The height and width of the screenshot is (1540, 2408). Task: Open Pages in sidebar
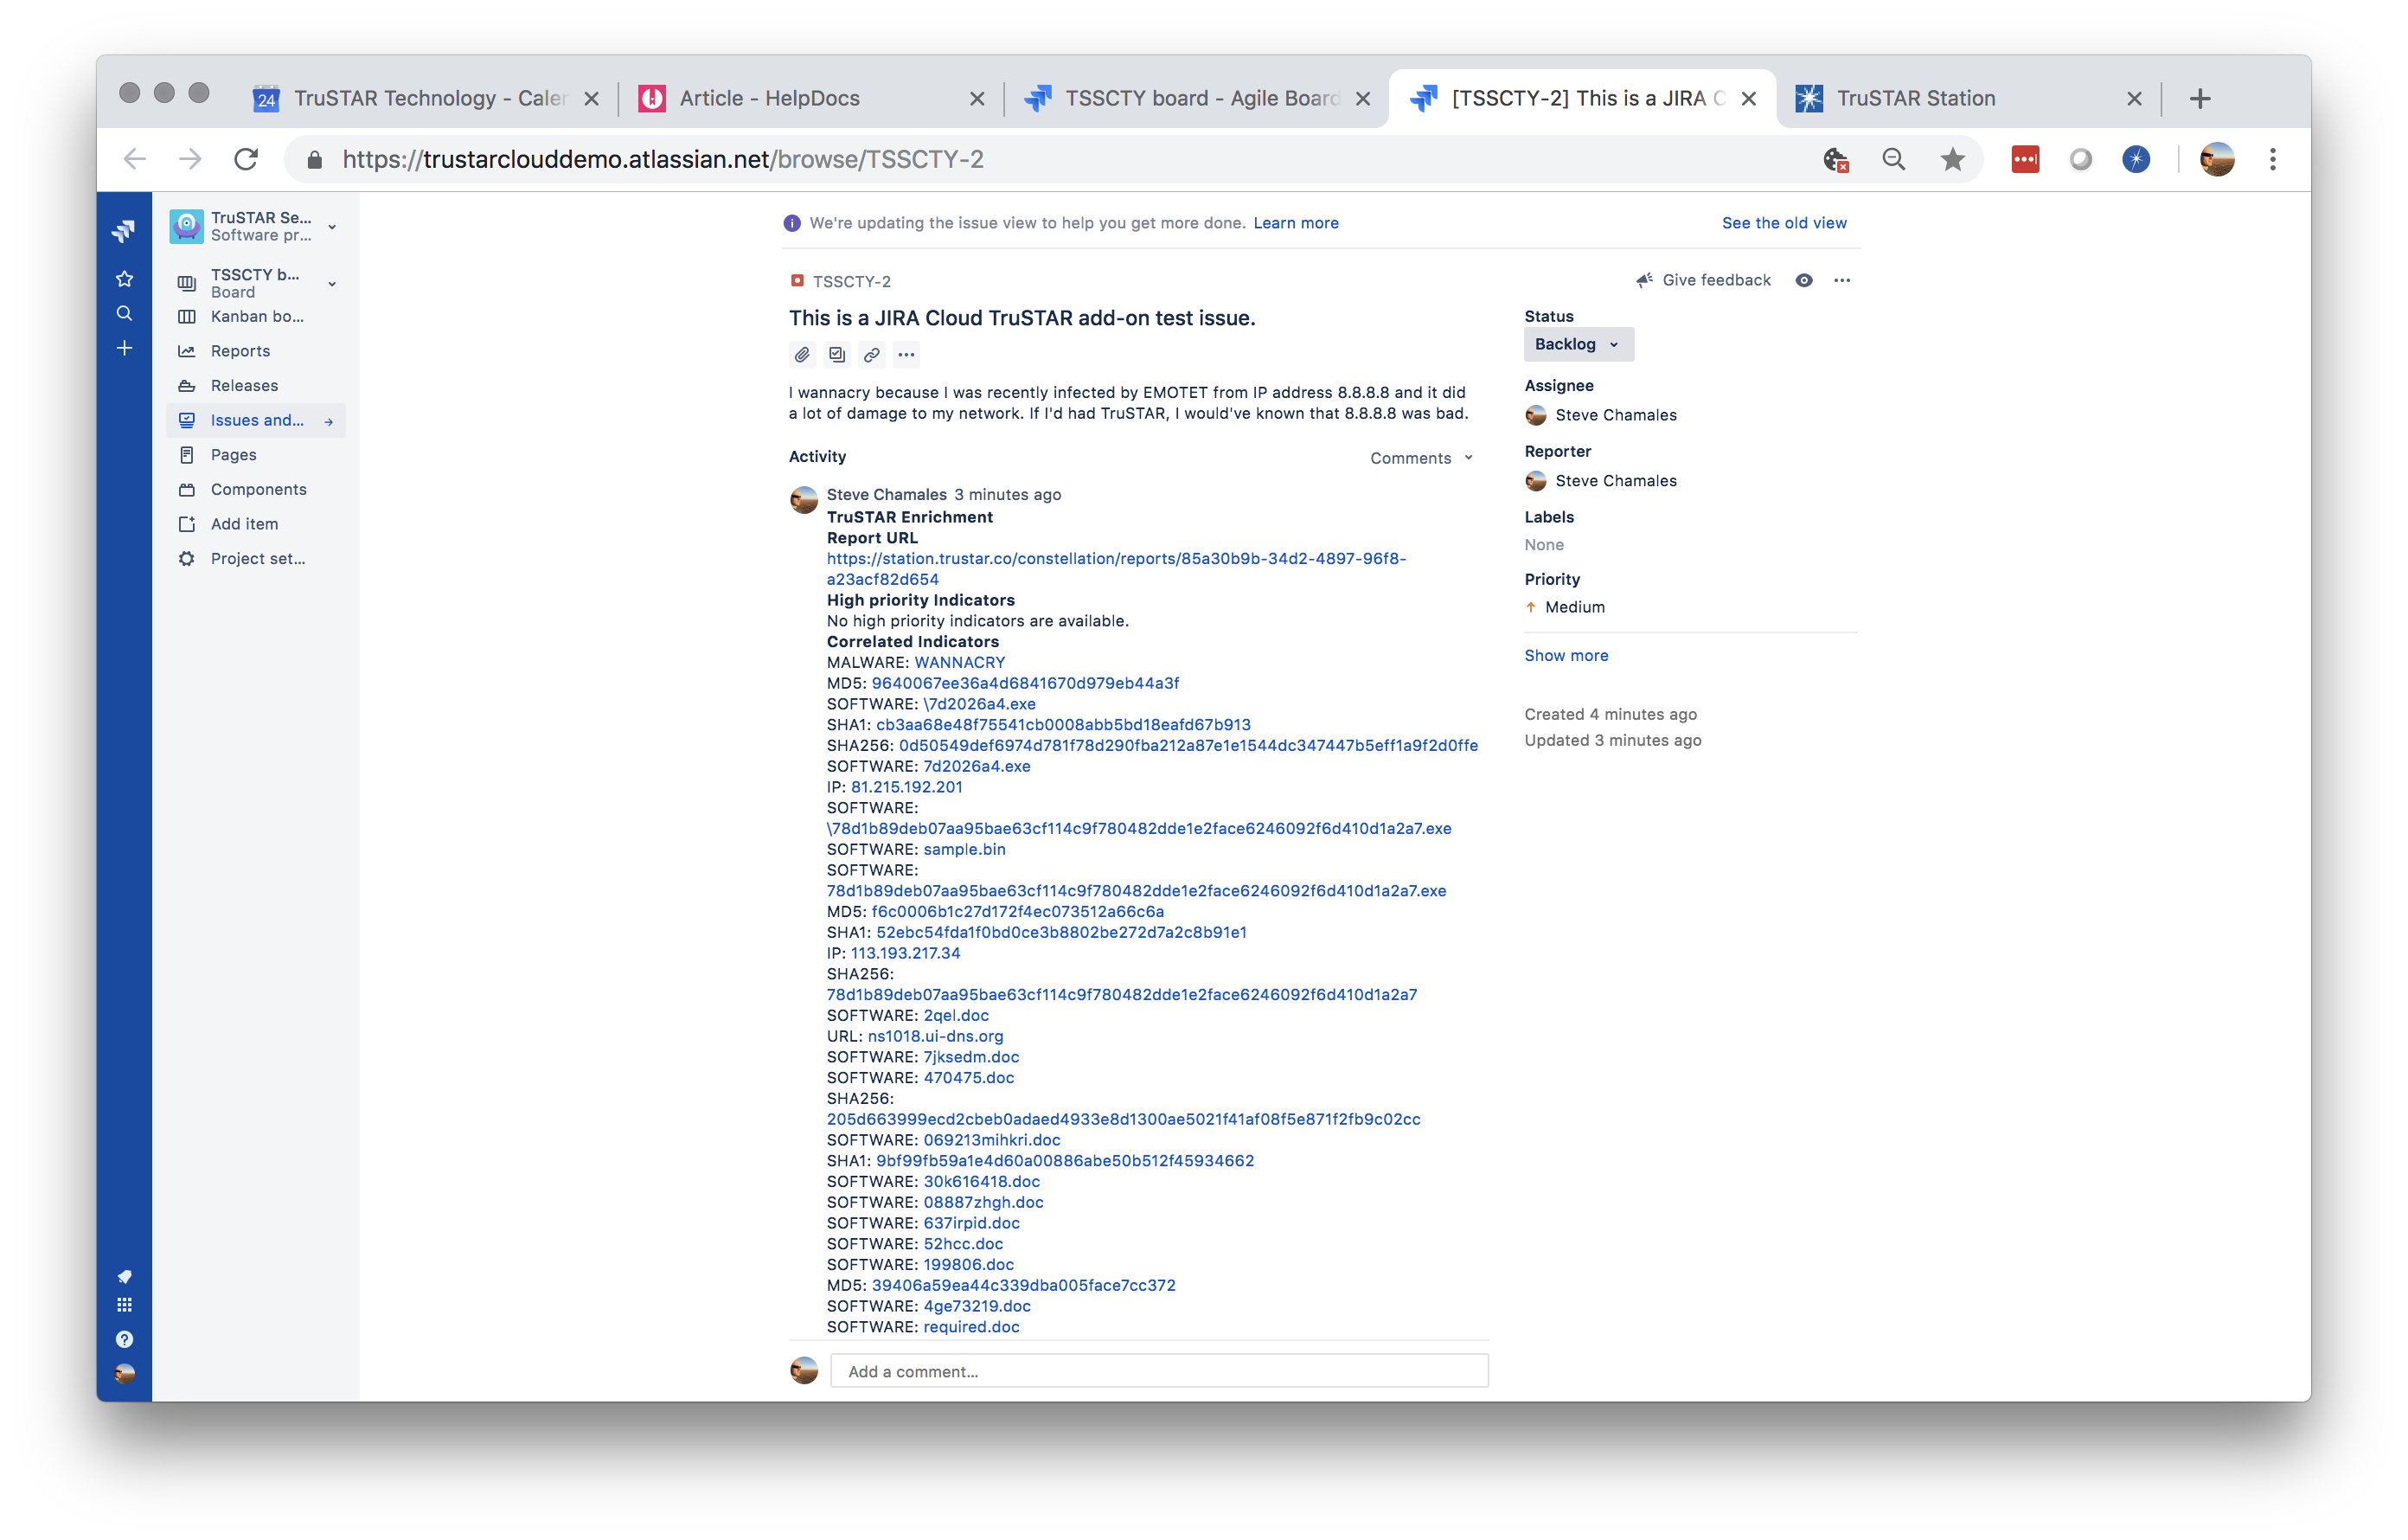[256, 455]
